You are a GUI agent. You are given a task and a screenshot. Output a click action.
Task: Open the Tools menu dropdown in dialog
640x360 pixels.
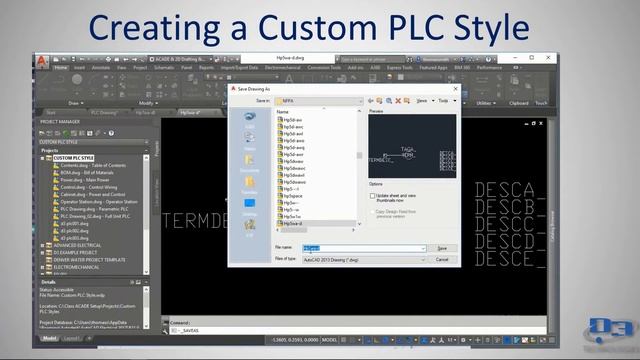[447, 101]
